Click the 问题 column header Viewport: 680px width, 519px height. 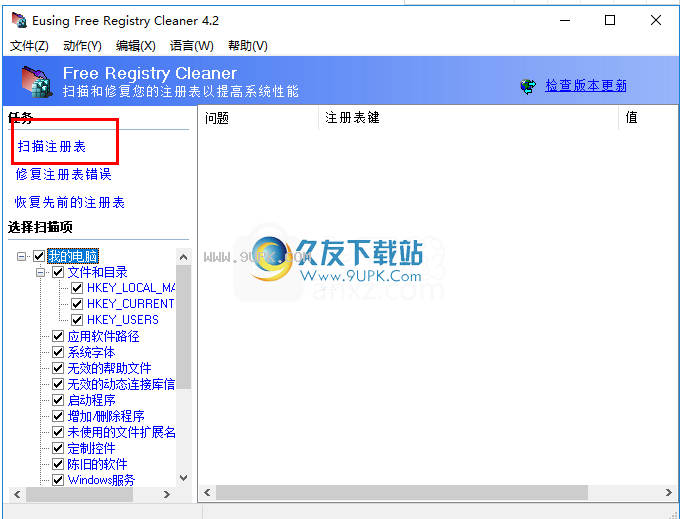258,118
